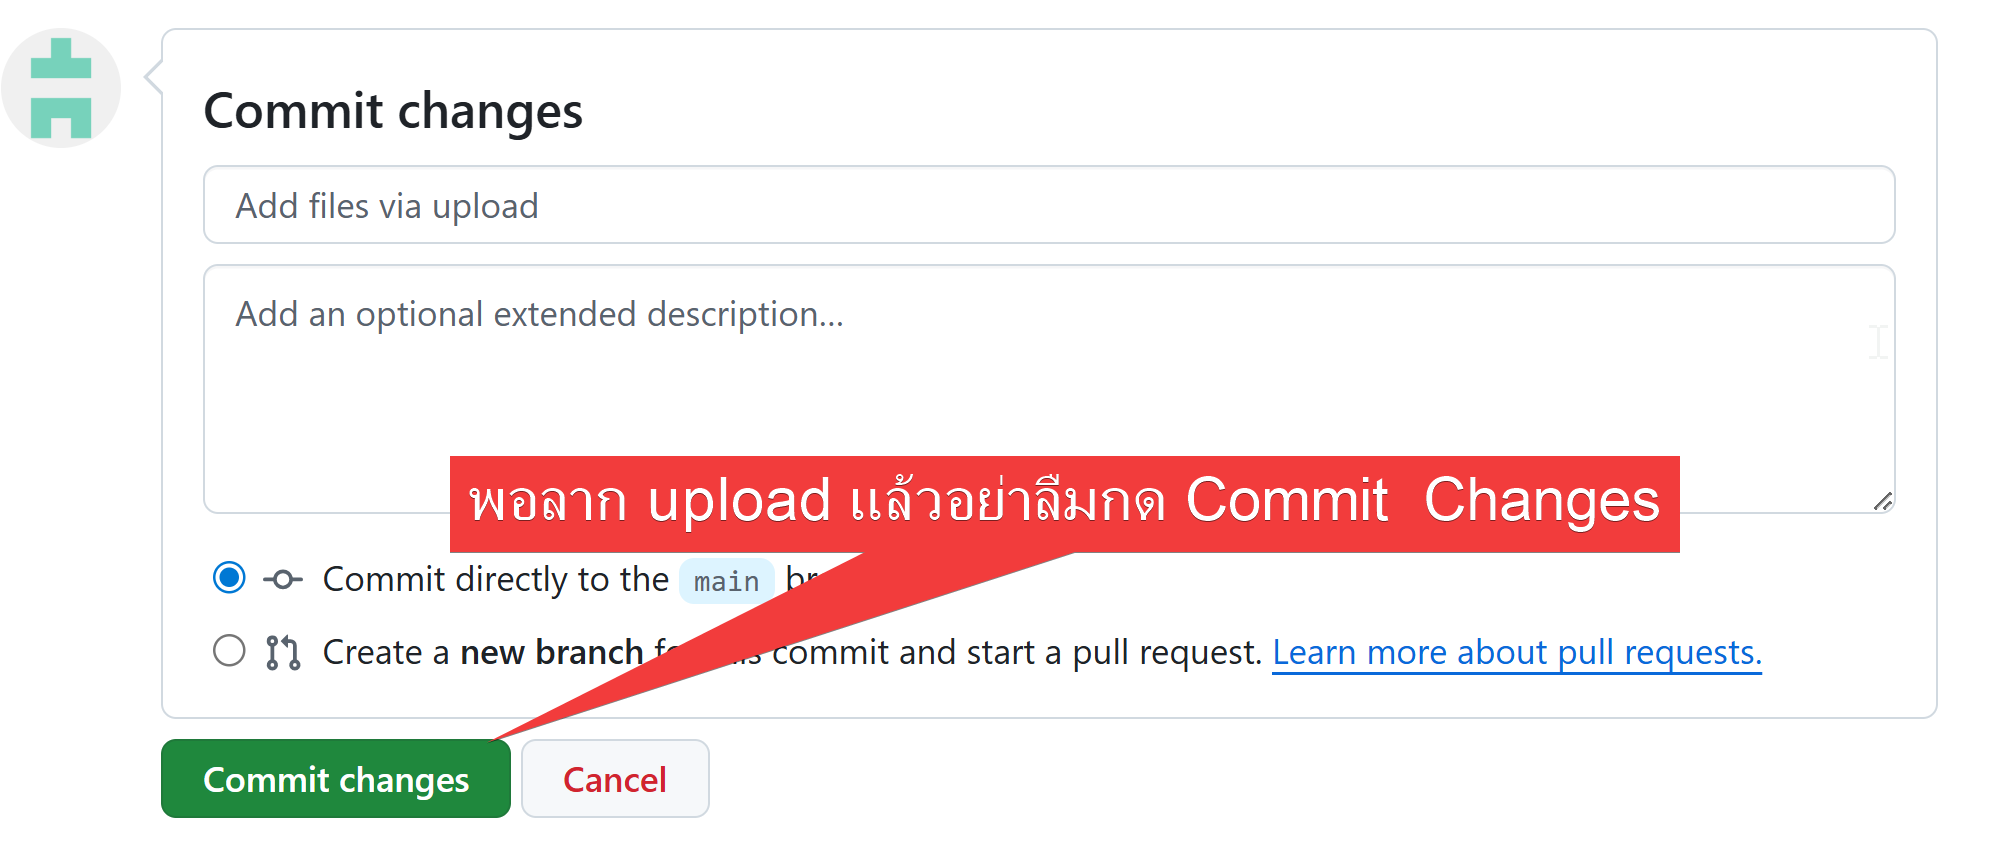Click the 'Commit directly to the' label
Screen dimensions: 1995x862
click(x=495, y=579)
